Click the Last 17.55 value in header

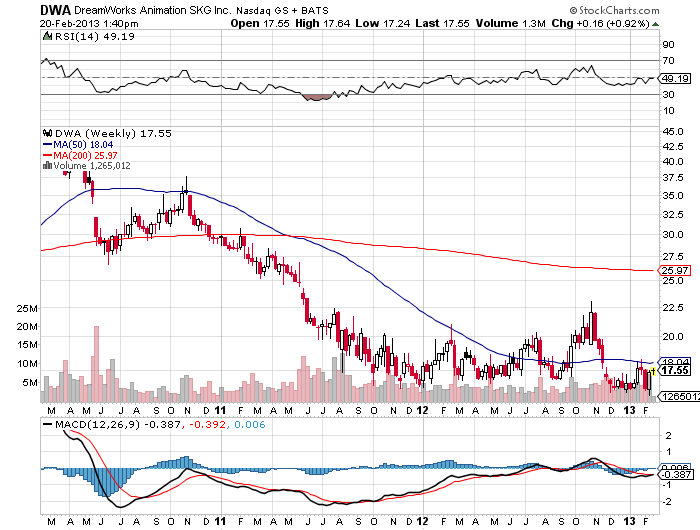click(x=442, y=23)
